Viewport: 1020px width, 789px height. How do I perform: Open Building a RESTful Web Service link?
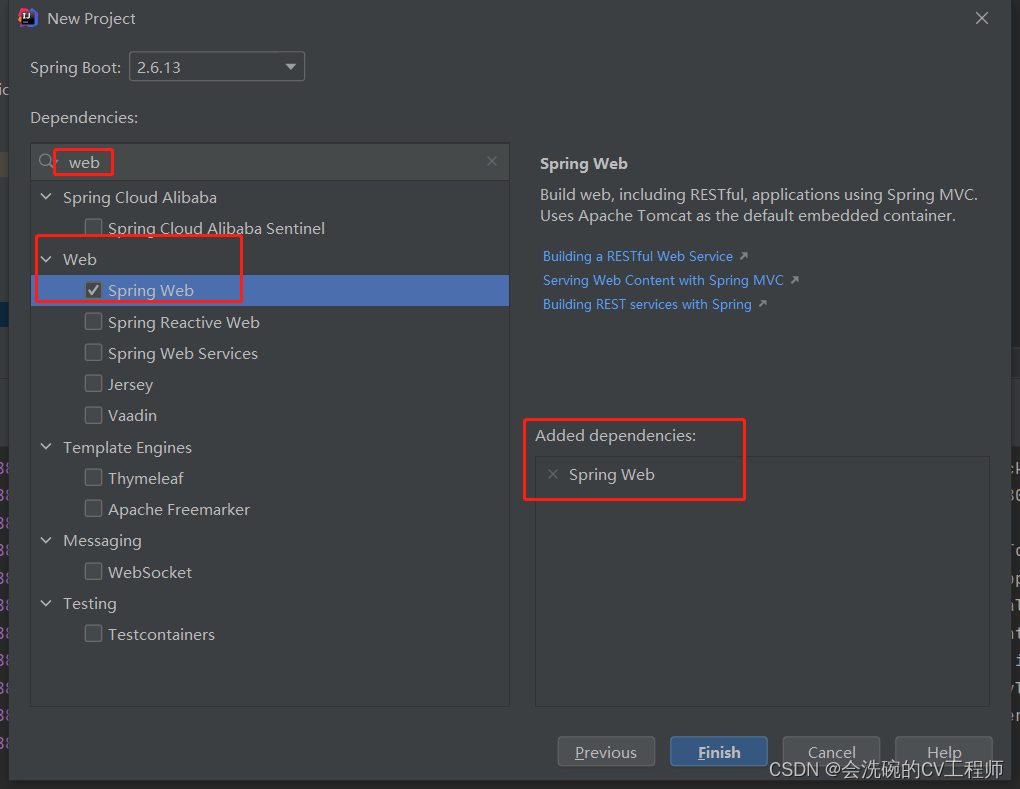(x=638, y=256)
